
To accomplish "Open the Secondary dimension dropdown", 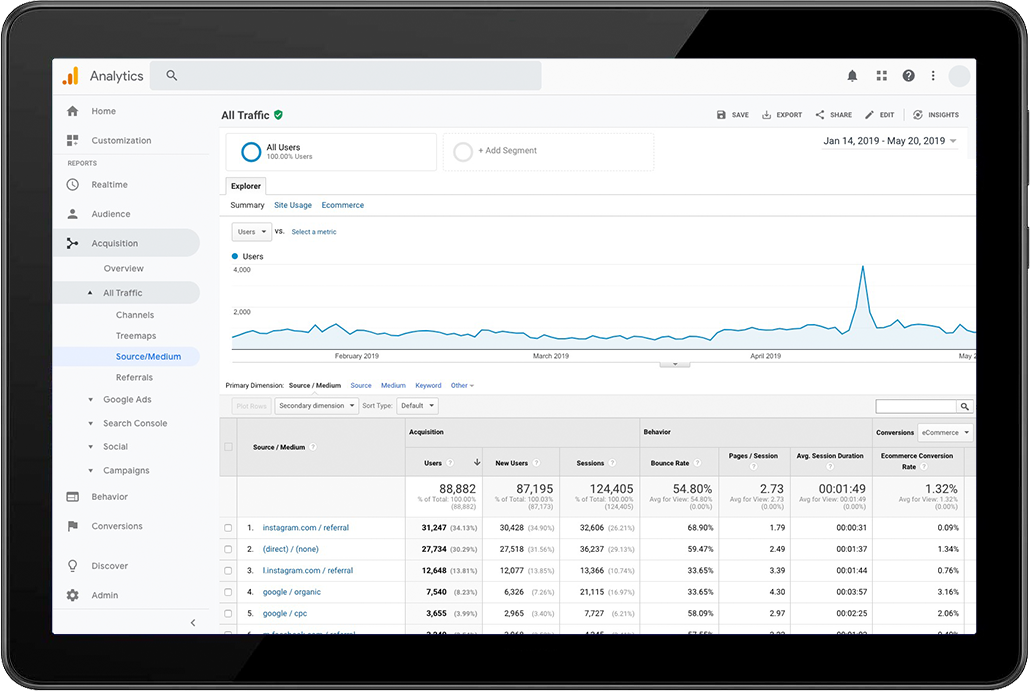I will point(317,406).
